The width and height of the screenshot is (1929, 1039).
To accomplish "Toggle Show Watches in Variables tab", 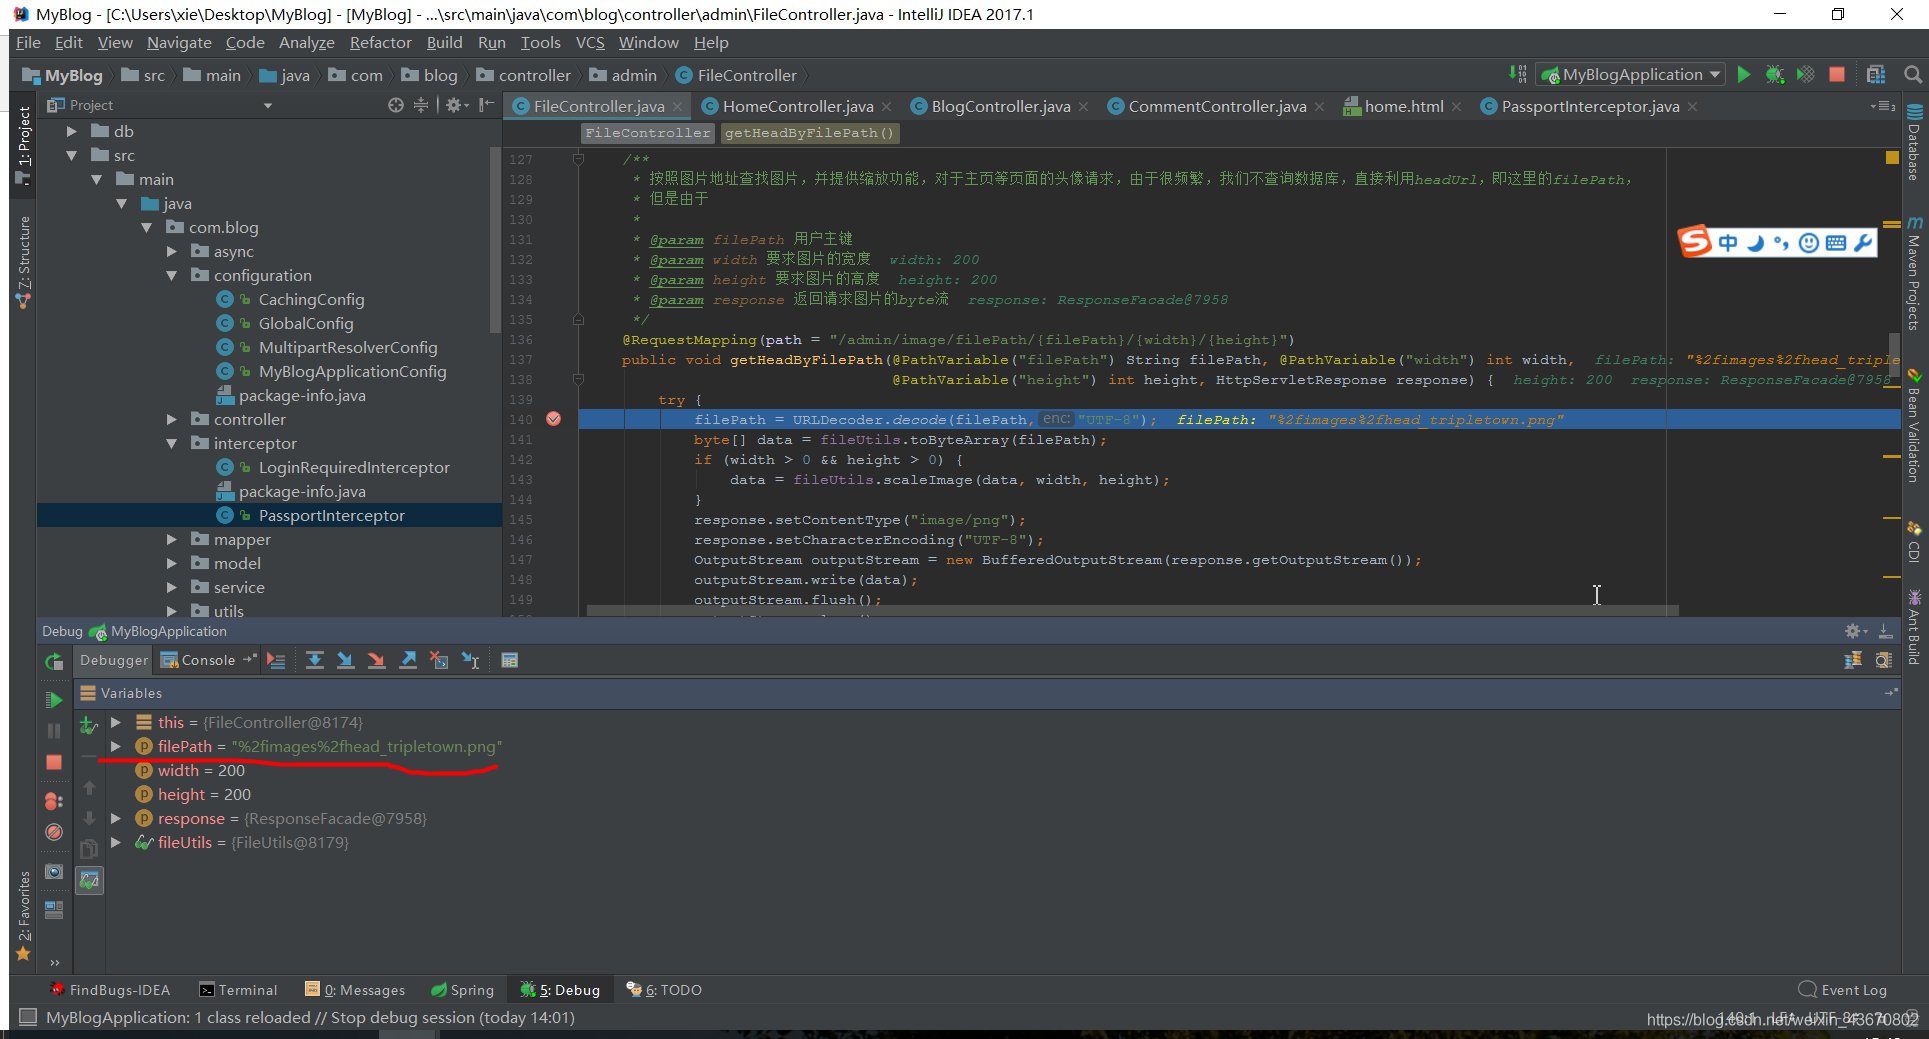I will pos(89,880).
